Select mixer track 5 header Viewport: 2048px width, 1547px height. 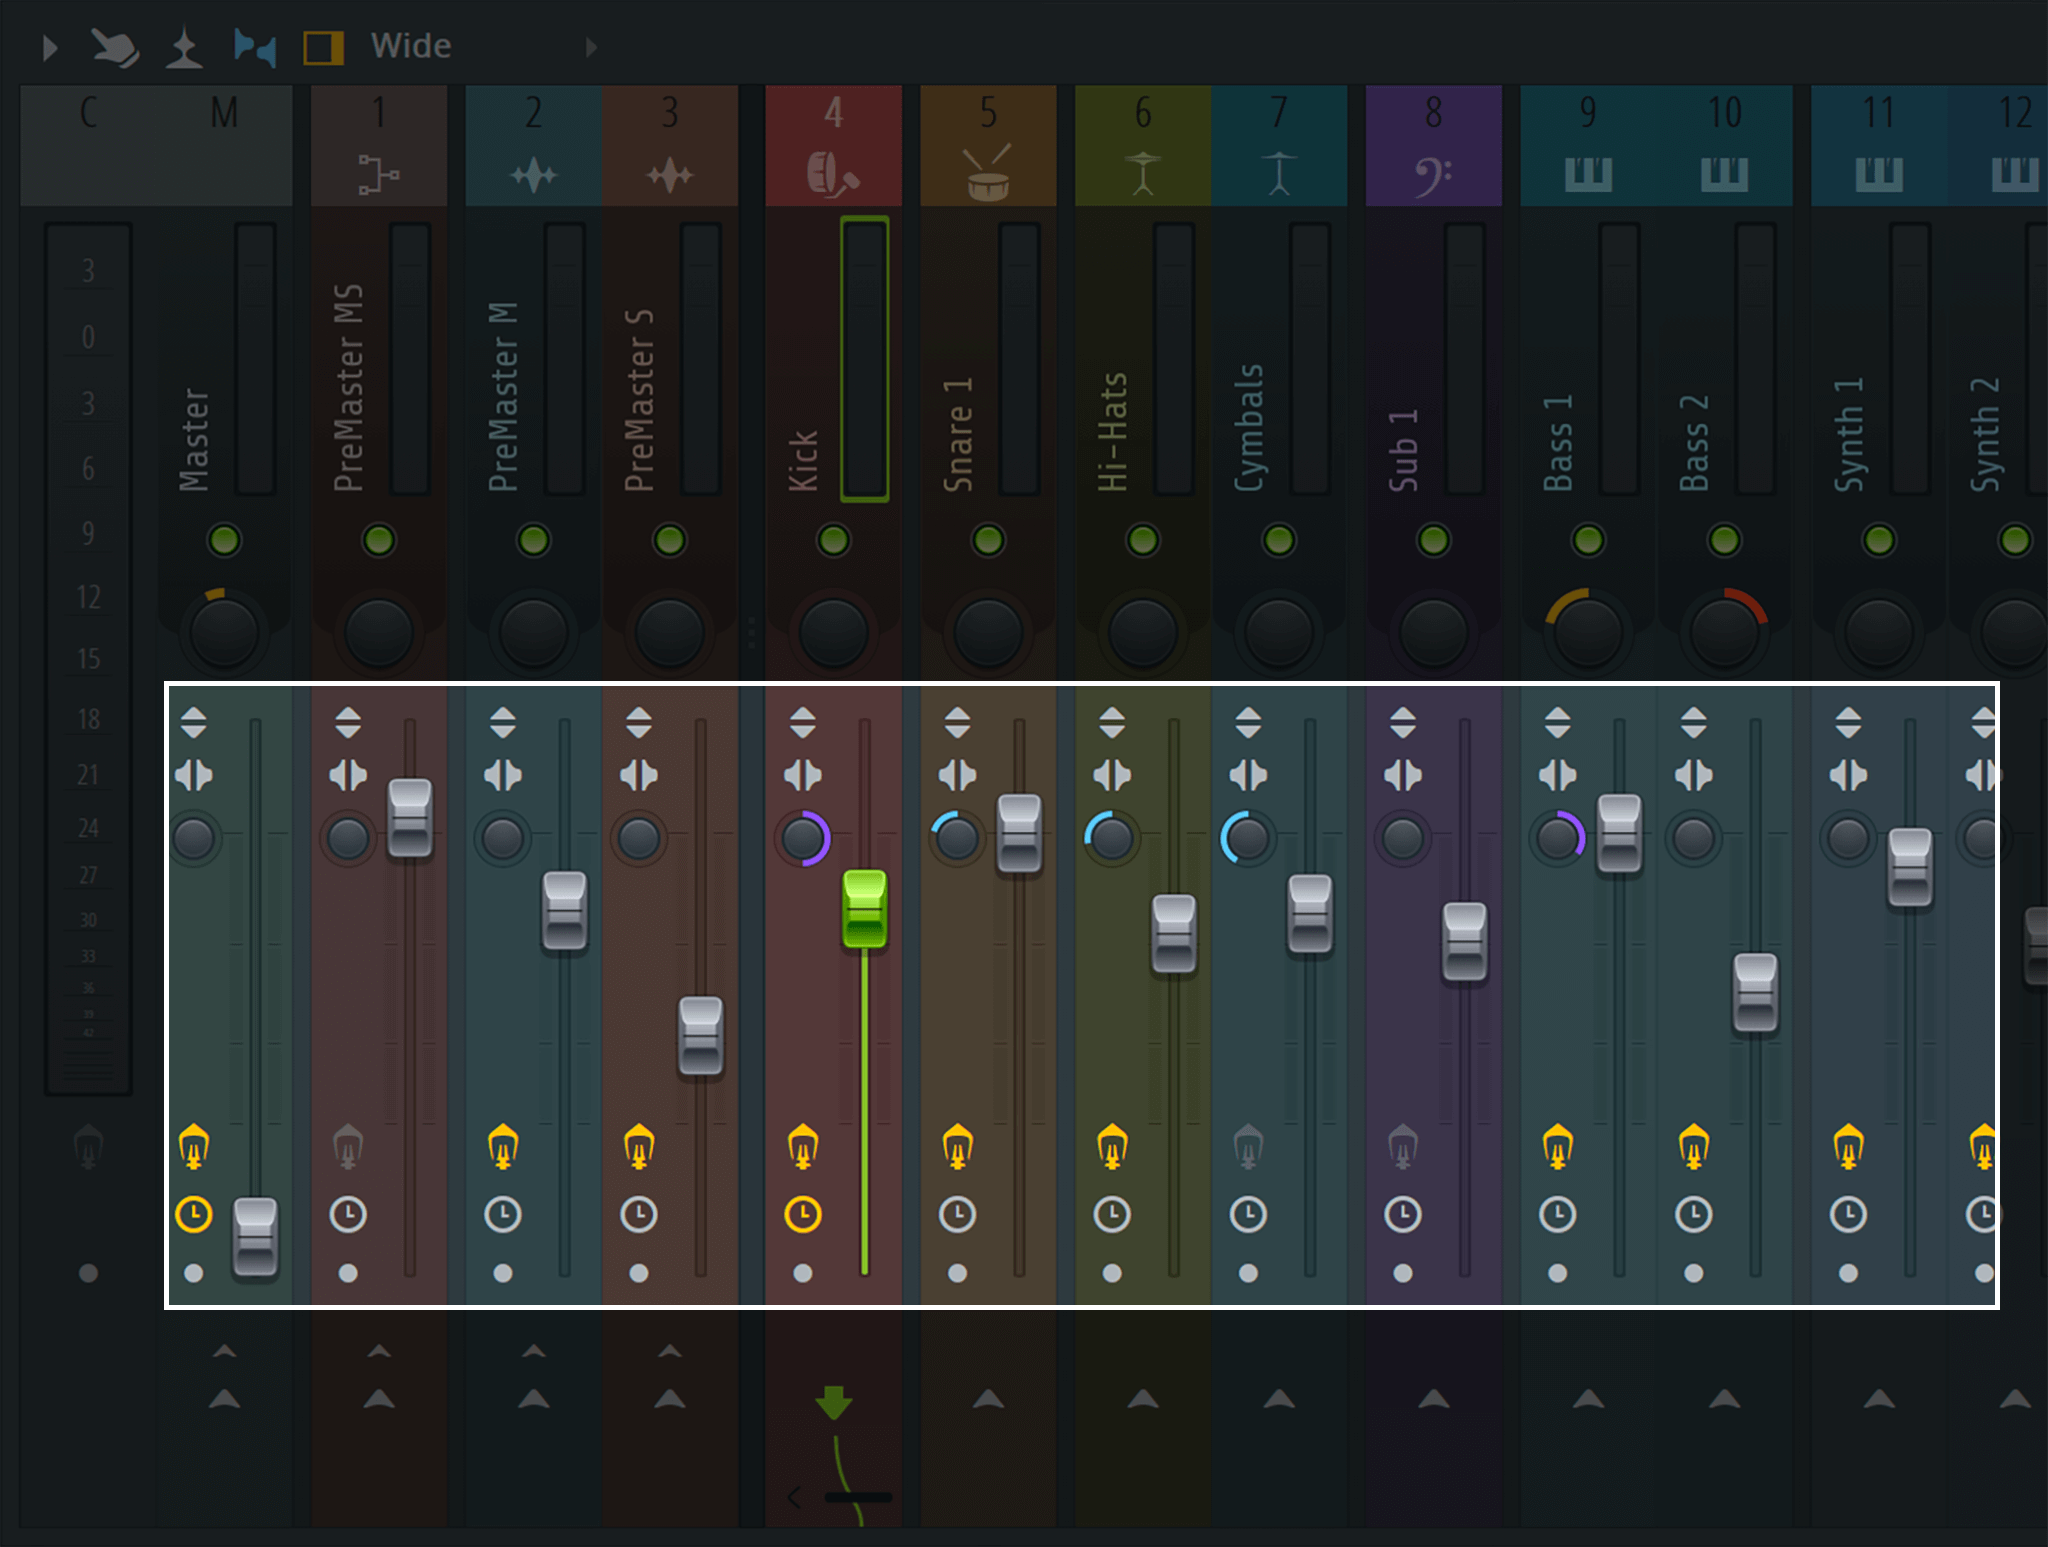(988, 146)
